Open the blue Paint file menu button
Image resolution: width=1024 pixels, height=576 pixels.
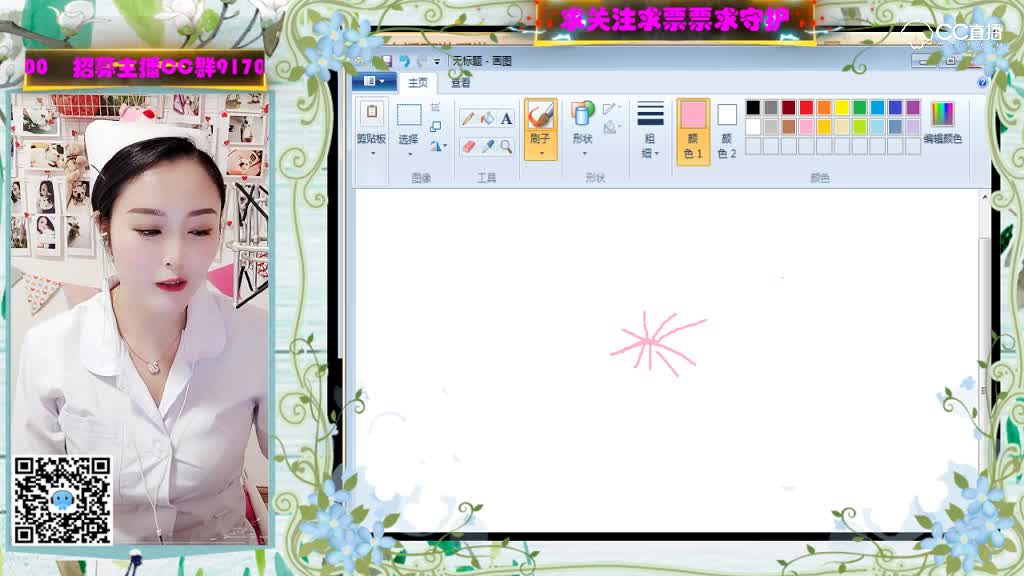373,82
